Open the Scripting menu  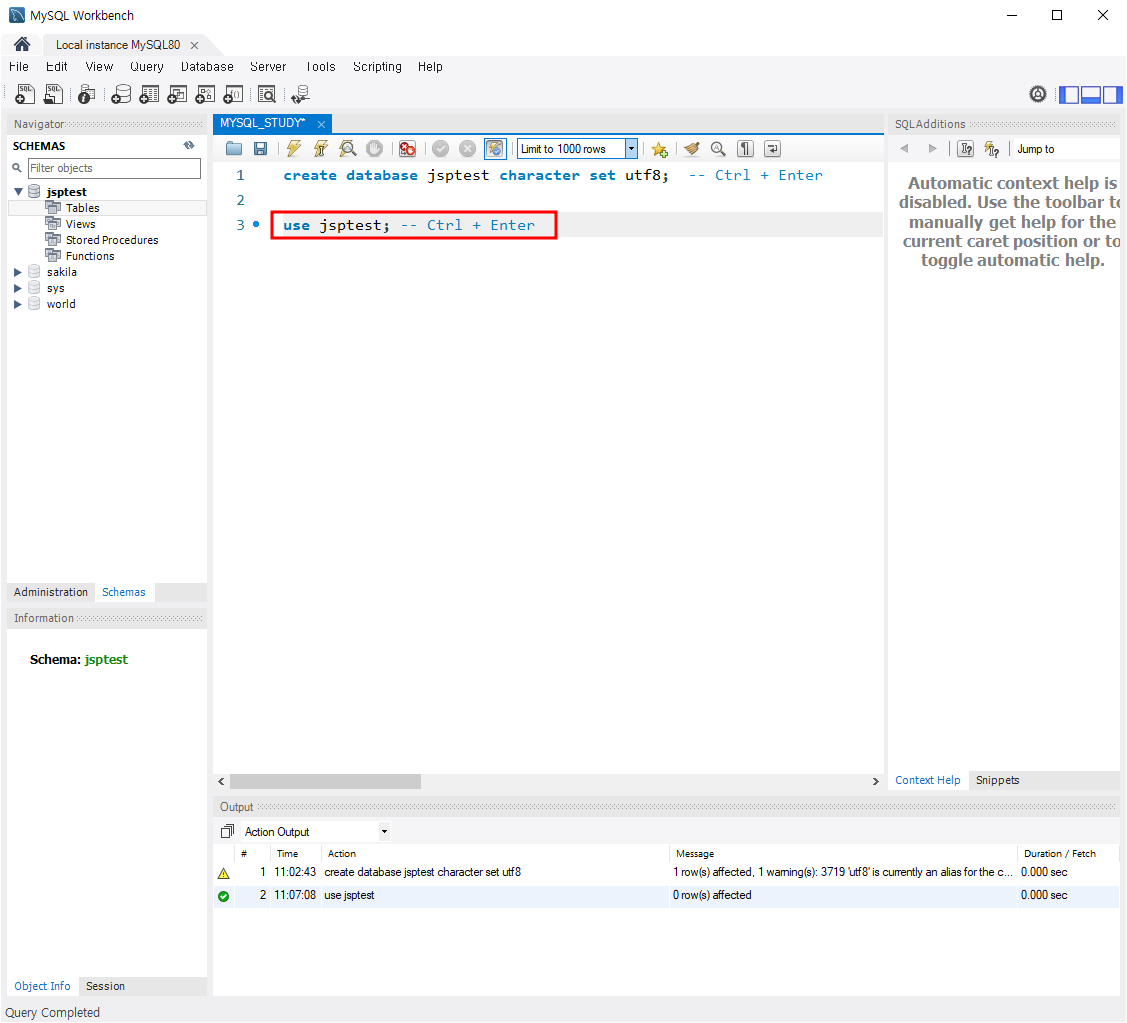pos(377,67)
